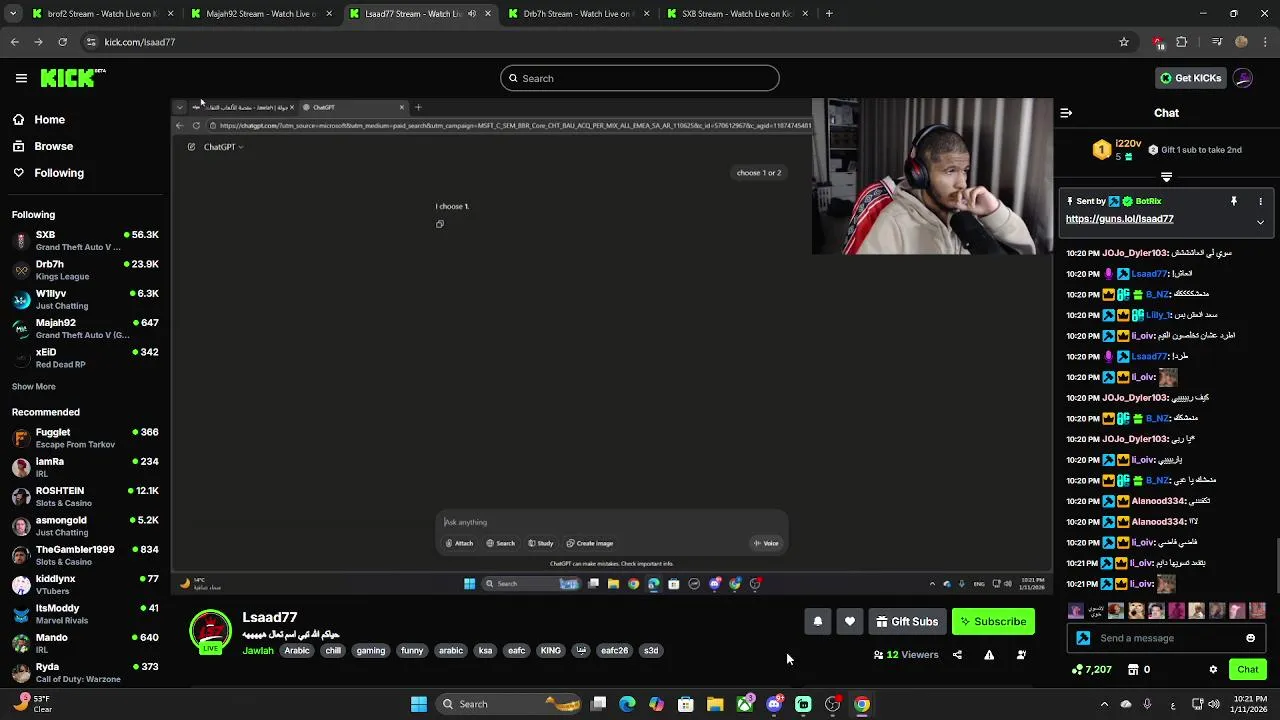Open xEID Red Dead RP channel

pyautogui.click(x=85, y=358)
